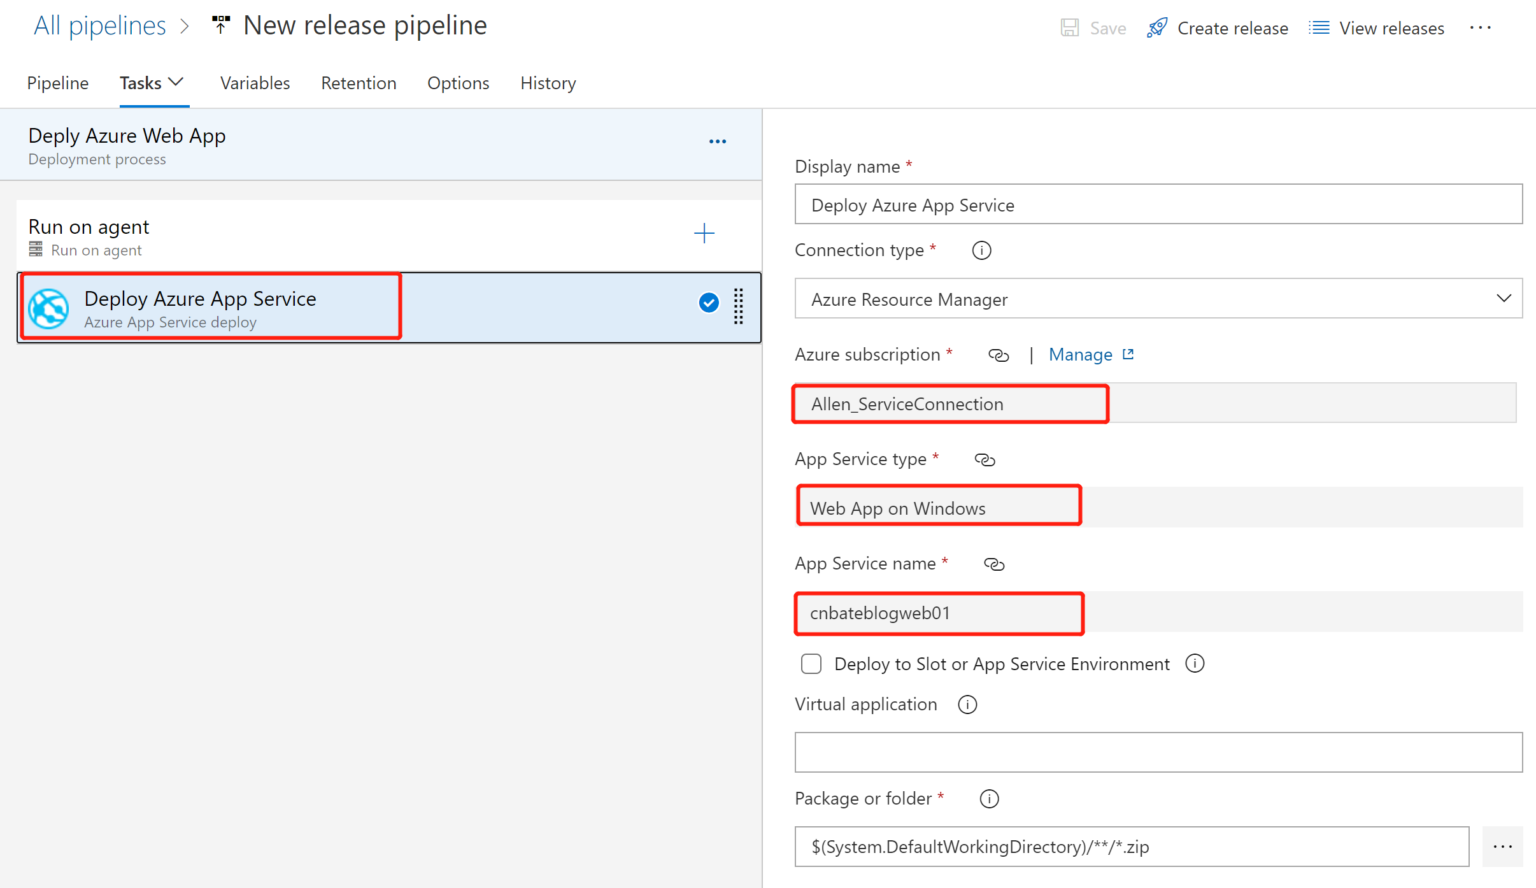Open the App Service type field
The height and width of the screenshot is (888, 1536).
[x=1158, y=507]
